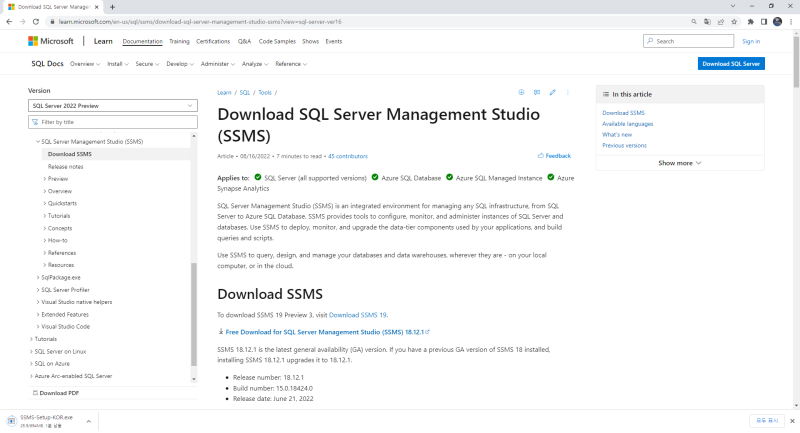Click the Download PDF link
This screenshot has height=433, width=800.
[56, 393]
